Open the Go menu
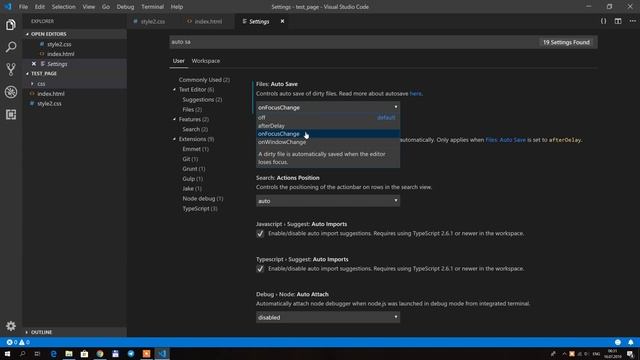The height and width of the screenshot is (360, 640). coord(106,7)
